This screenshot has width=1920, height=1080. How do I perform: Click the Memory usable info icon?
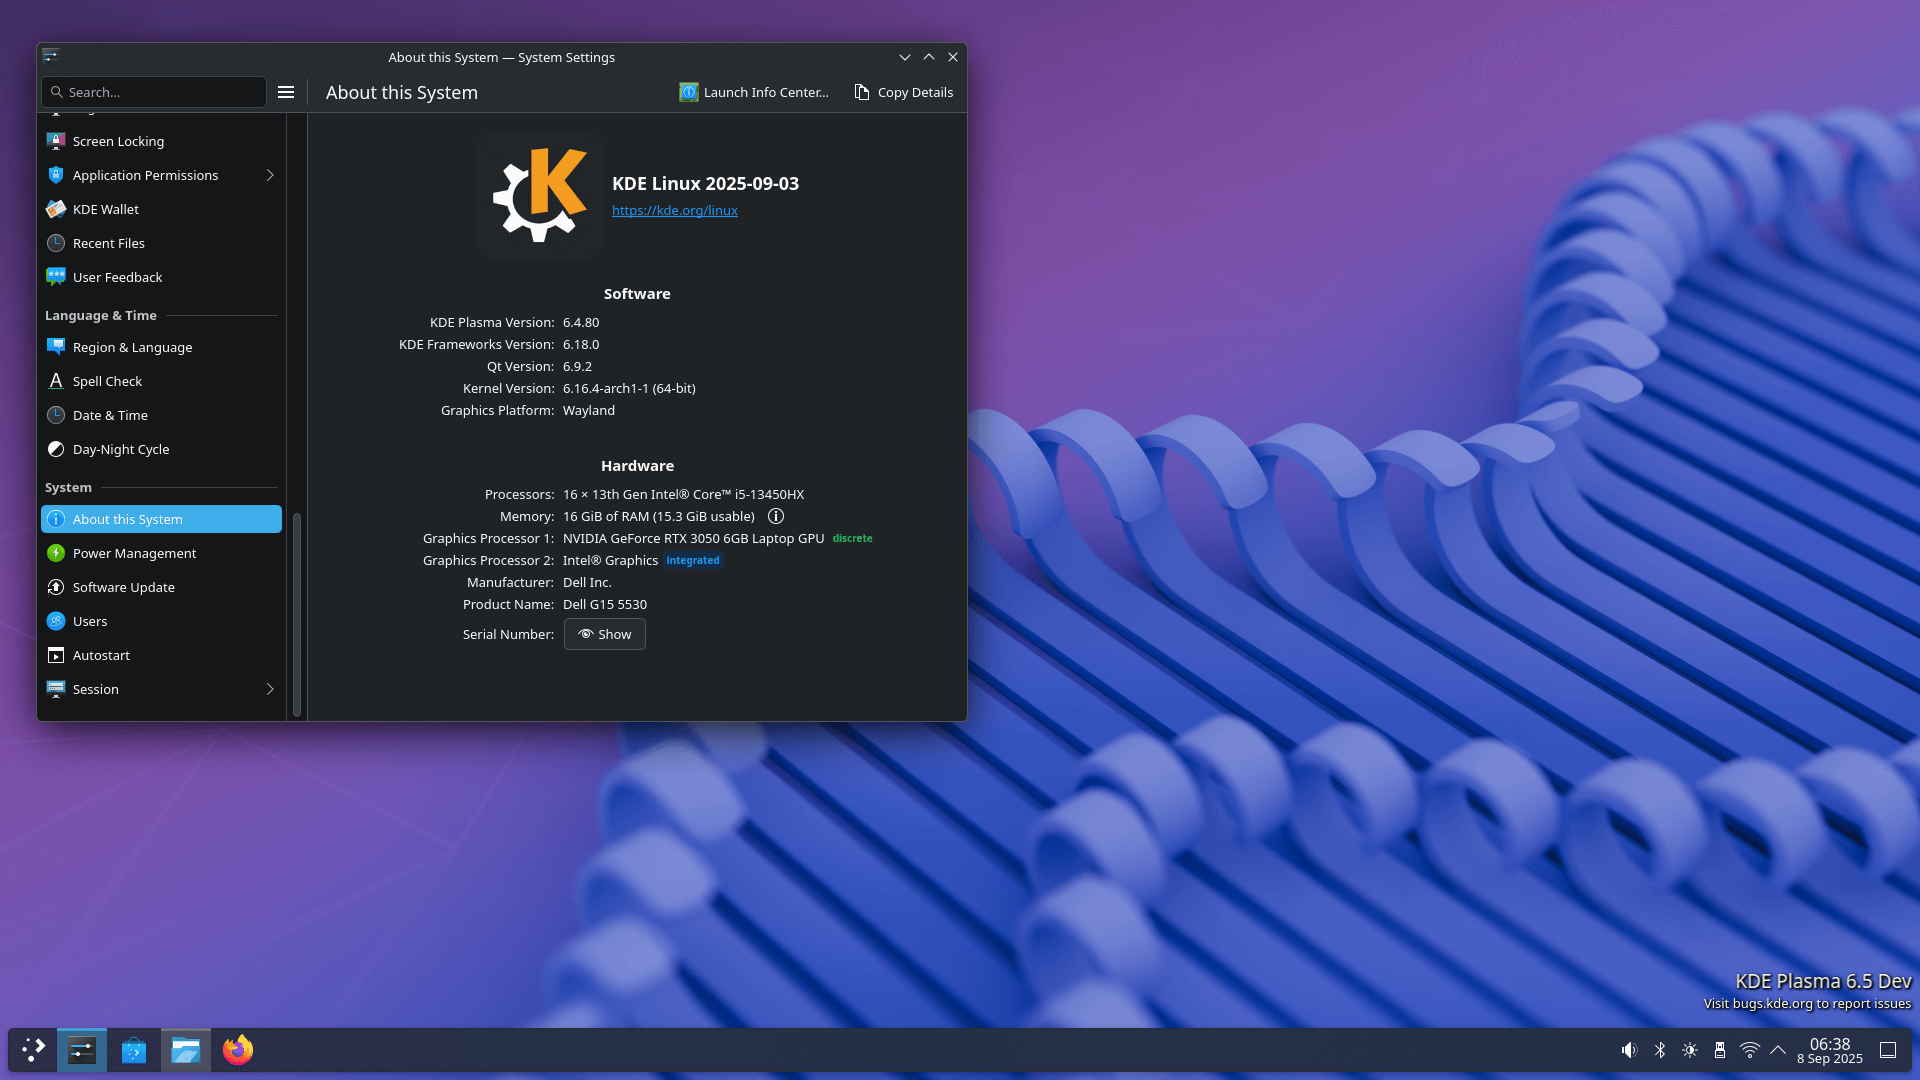point(776,516)
